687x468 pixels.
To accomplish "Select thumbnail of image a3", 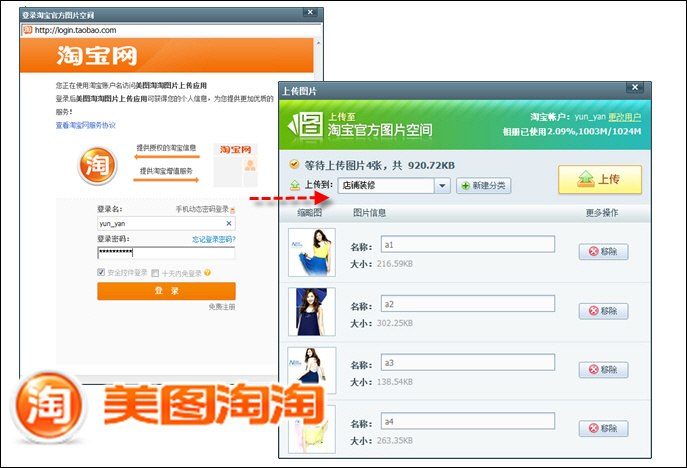I will (312, 370).
